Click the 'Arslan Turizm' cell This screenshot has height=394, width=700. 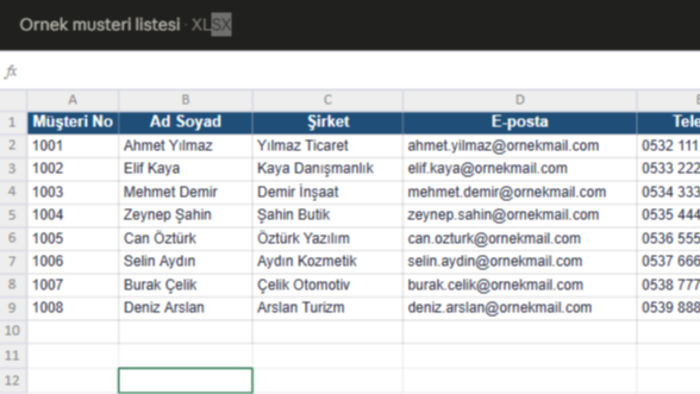(328, 308)
